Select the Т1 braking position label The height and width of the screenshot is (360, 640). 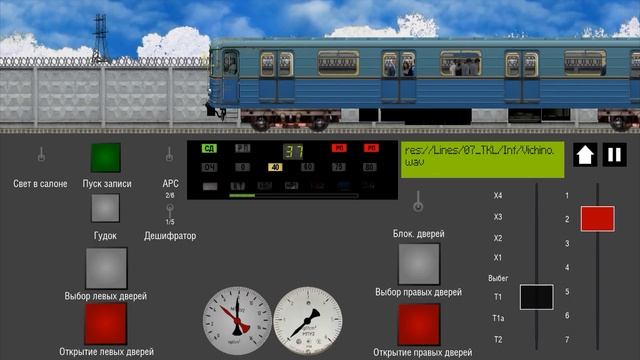pos(498,297)
